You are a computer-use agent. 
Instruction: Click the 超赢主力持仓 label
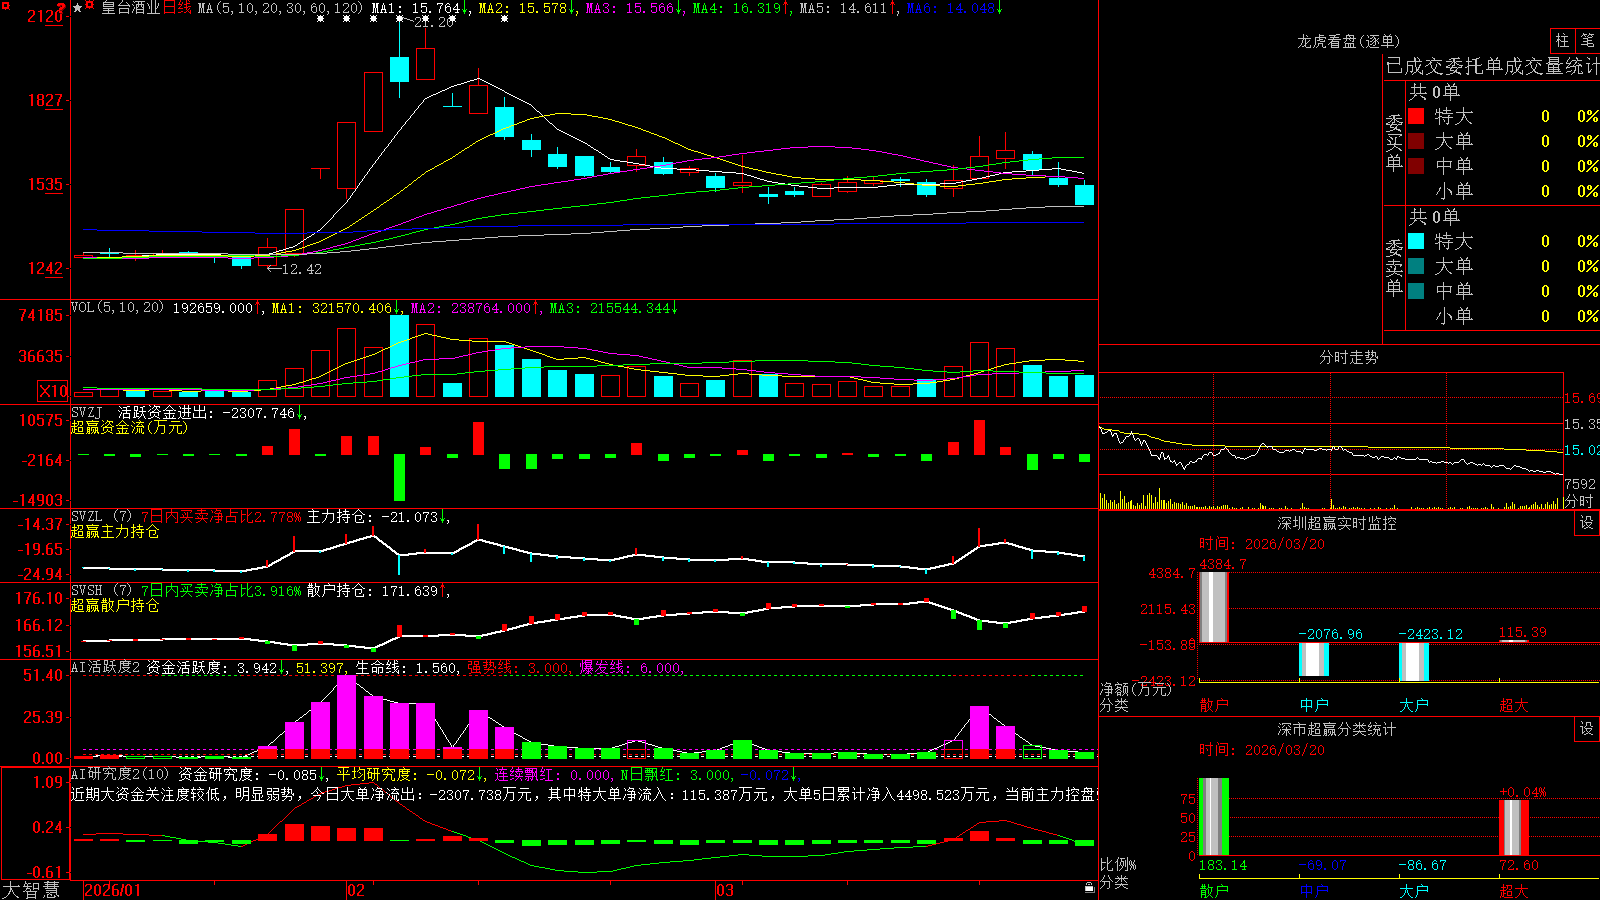[115, 531]
